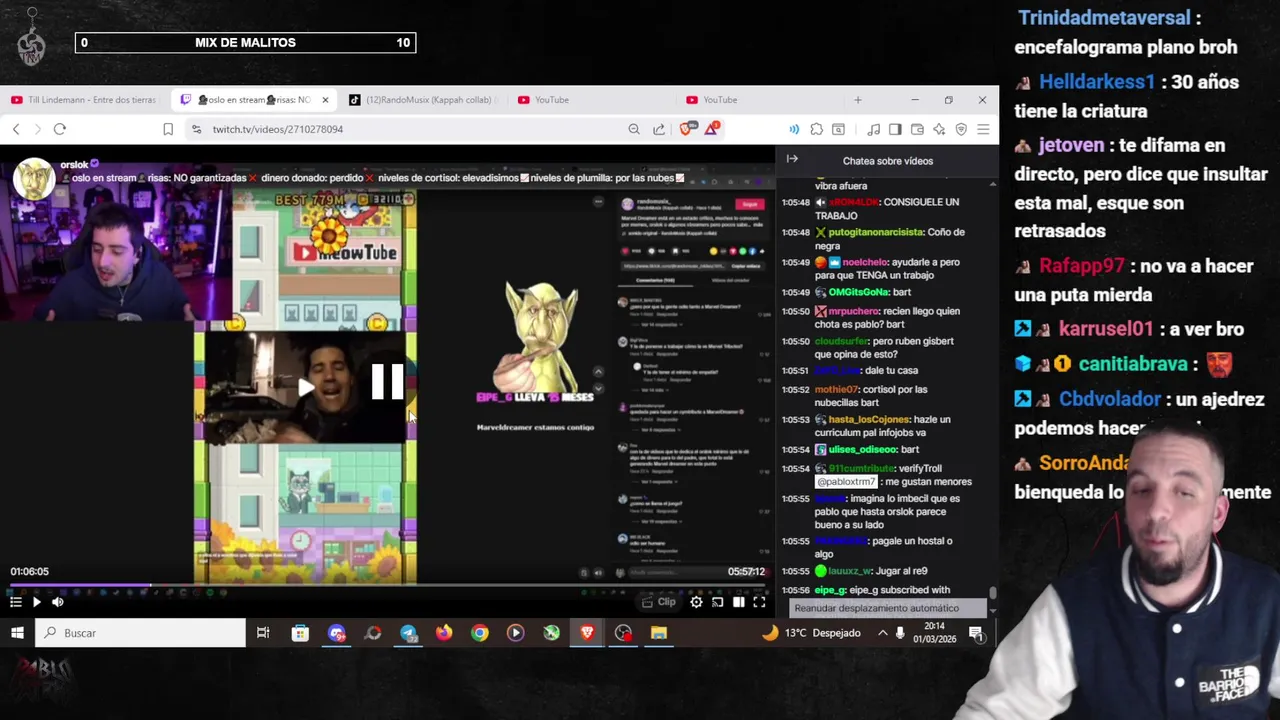Enter fullscreen on the Twitch player
Viewport: 1280px width, 720px height.
(759, 602)
